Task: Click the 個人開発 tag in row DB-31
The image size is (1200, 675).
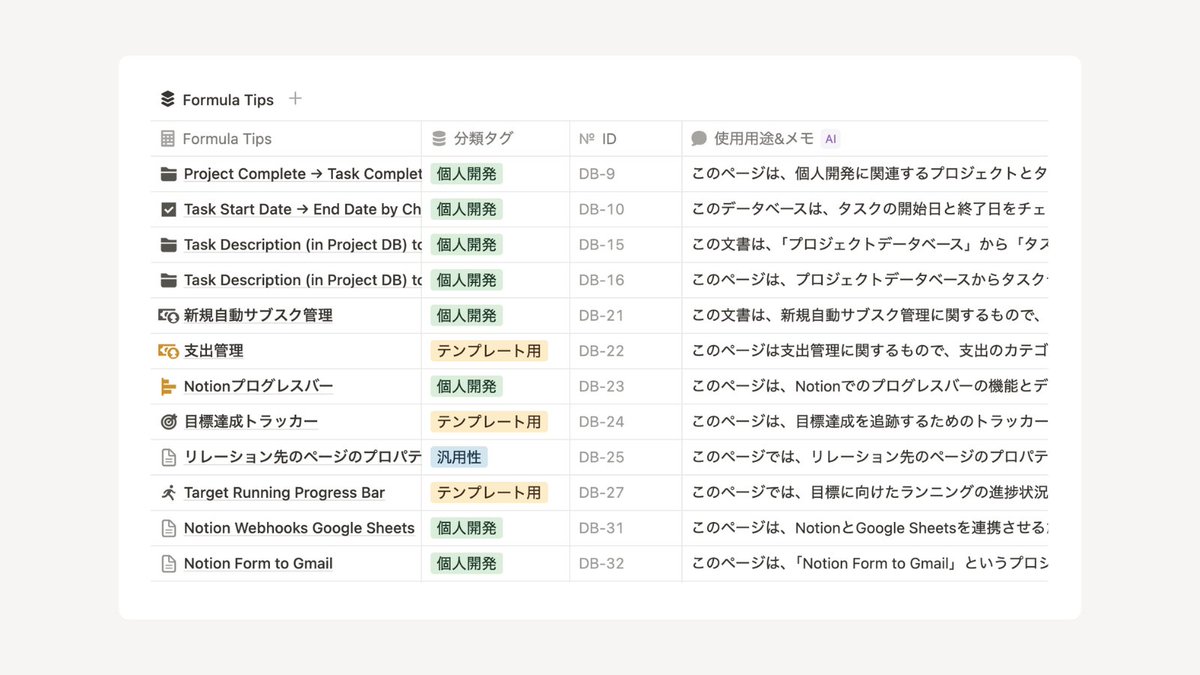Action: (x=467, y=528)
